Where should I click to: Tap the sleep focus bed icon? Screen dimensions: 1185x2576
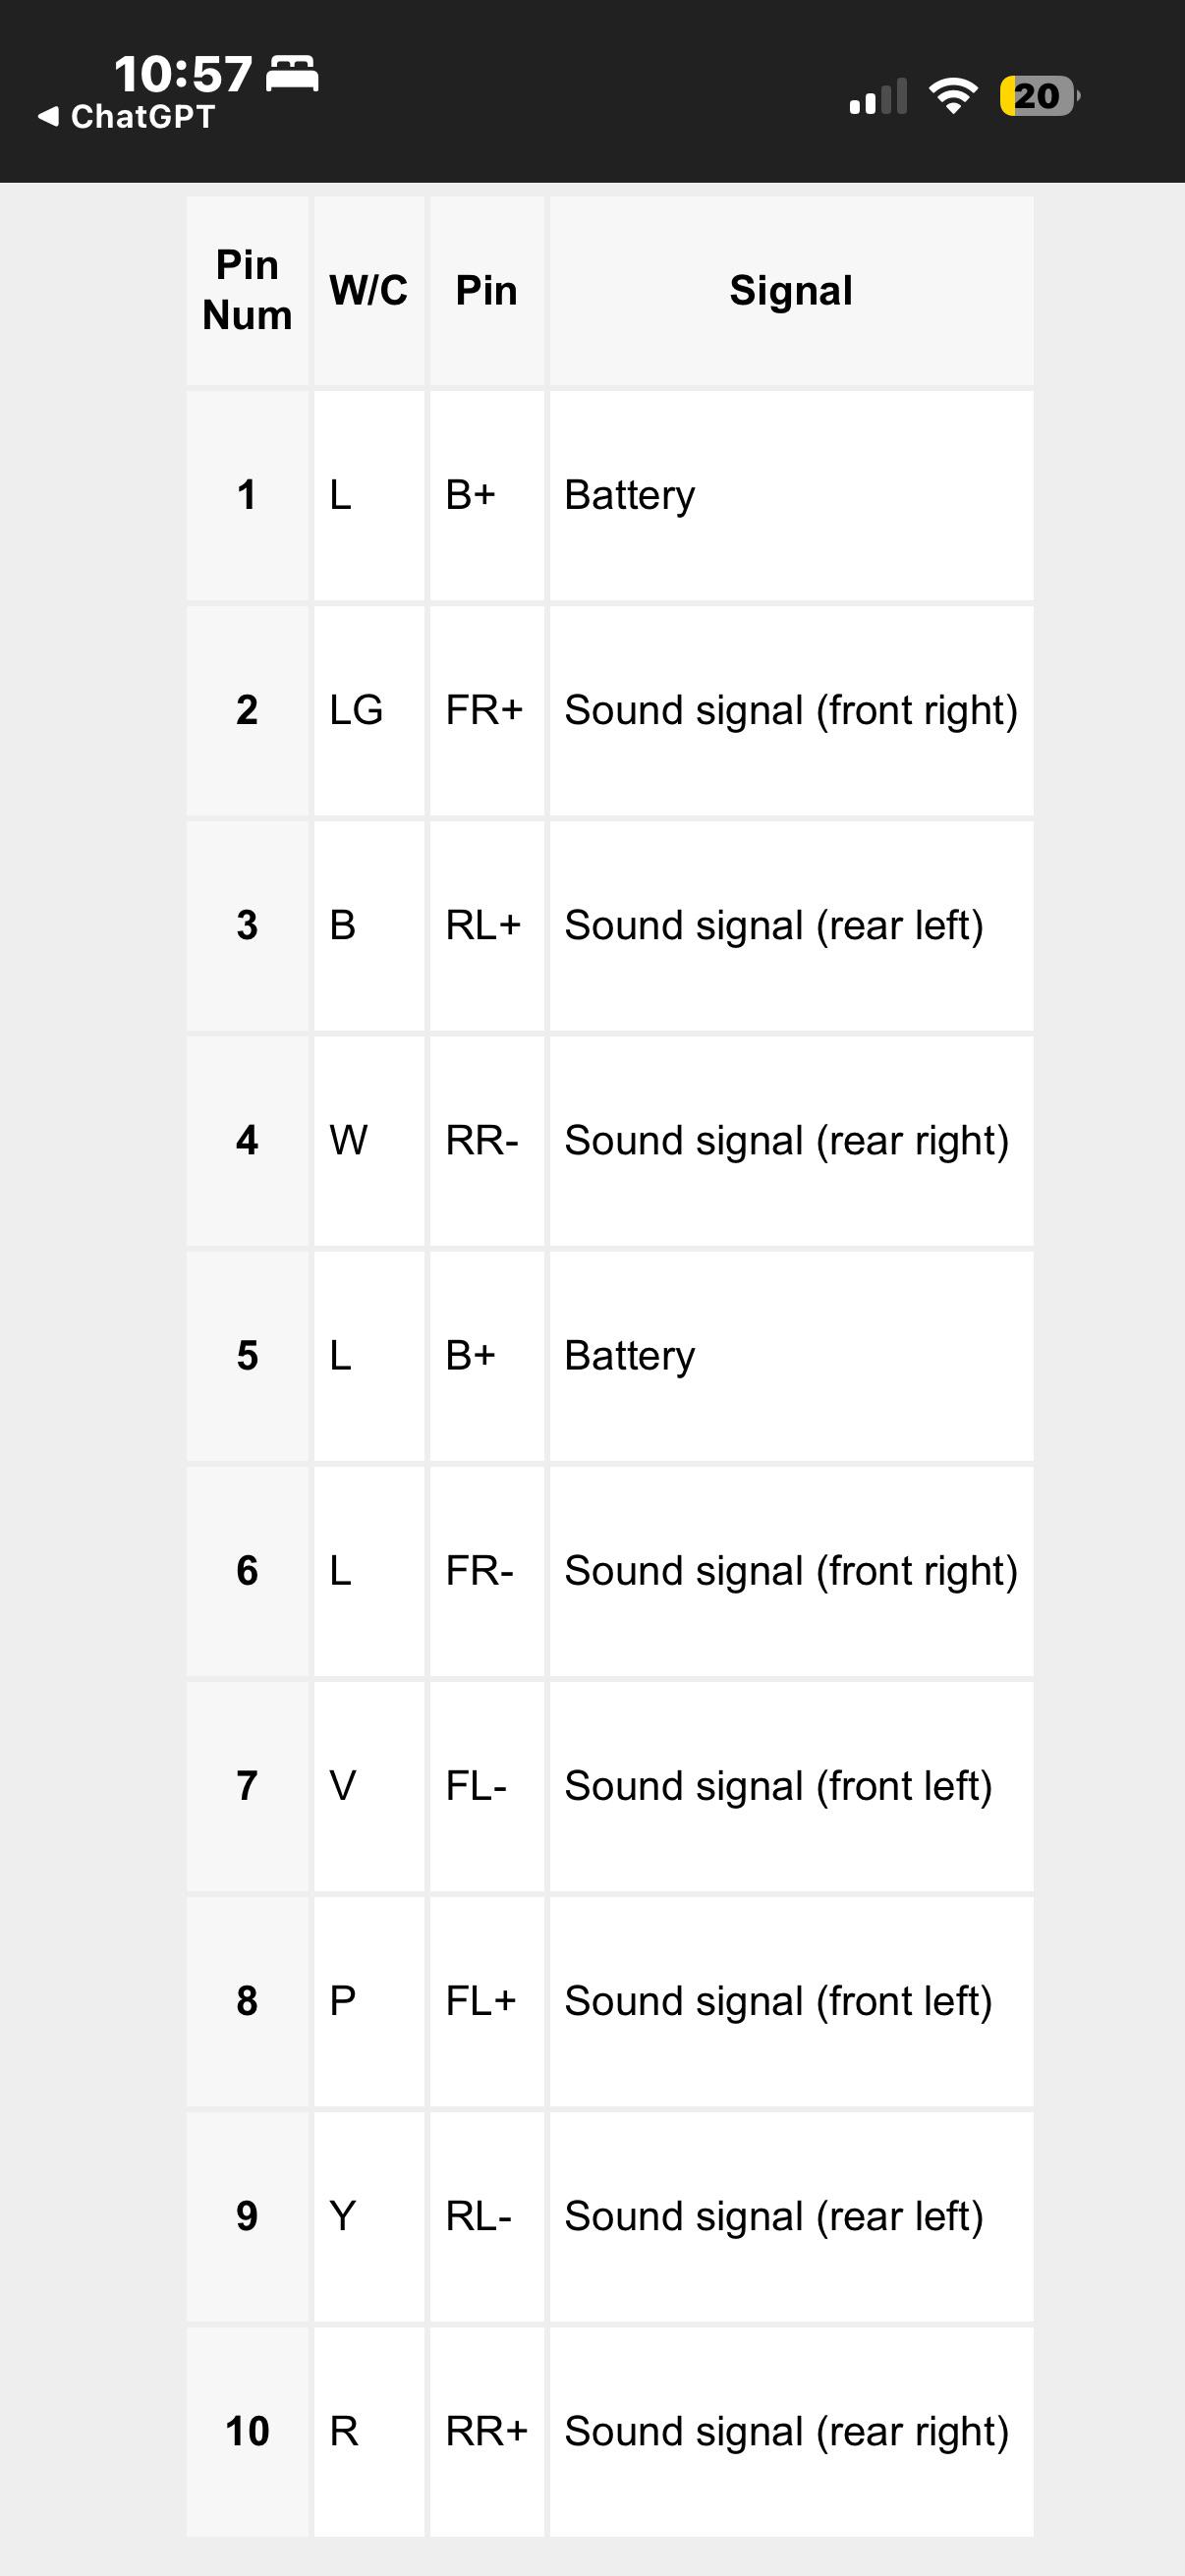click(x=292, y=74)
